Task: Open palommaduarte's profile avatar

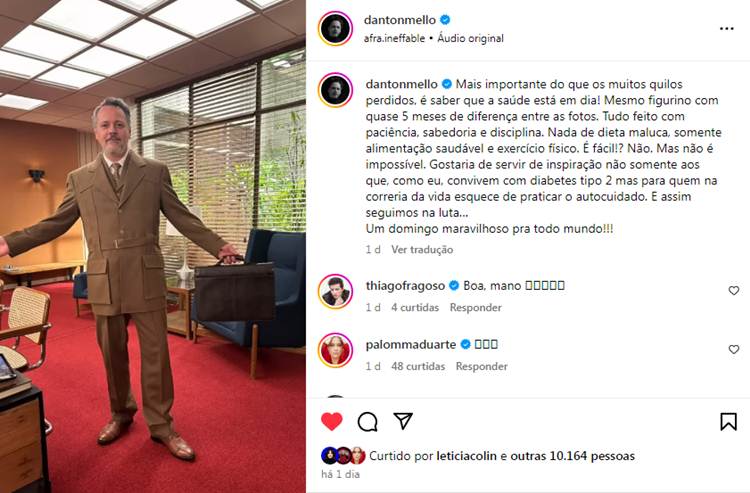Action: 335,351
